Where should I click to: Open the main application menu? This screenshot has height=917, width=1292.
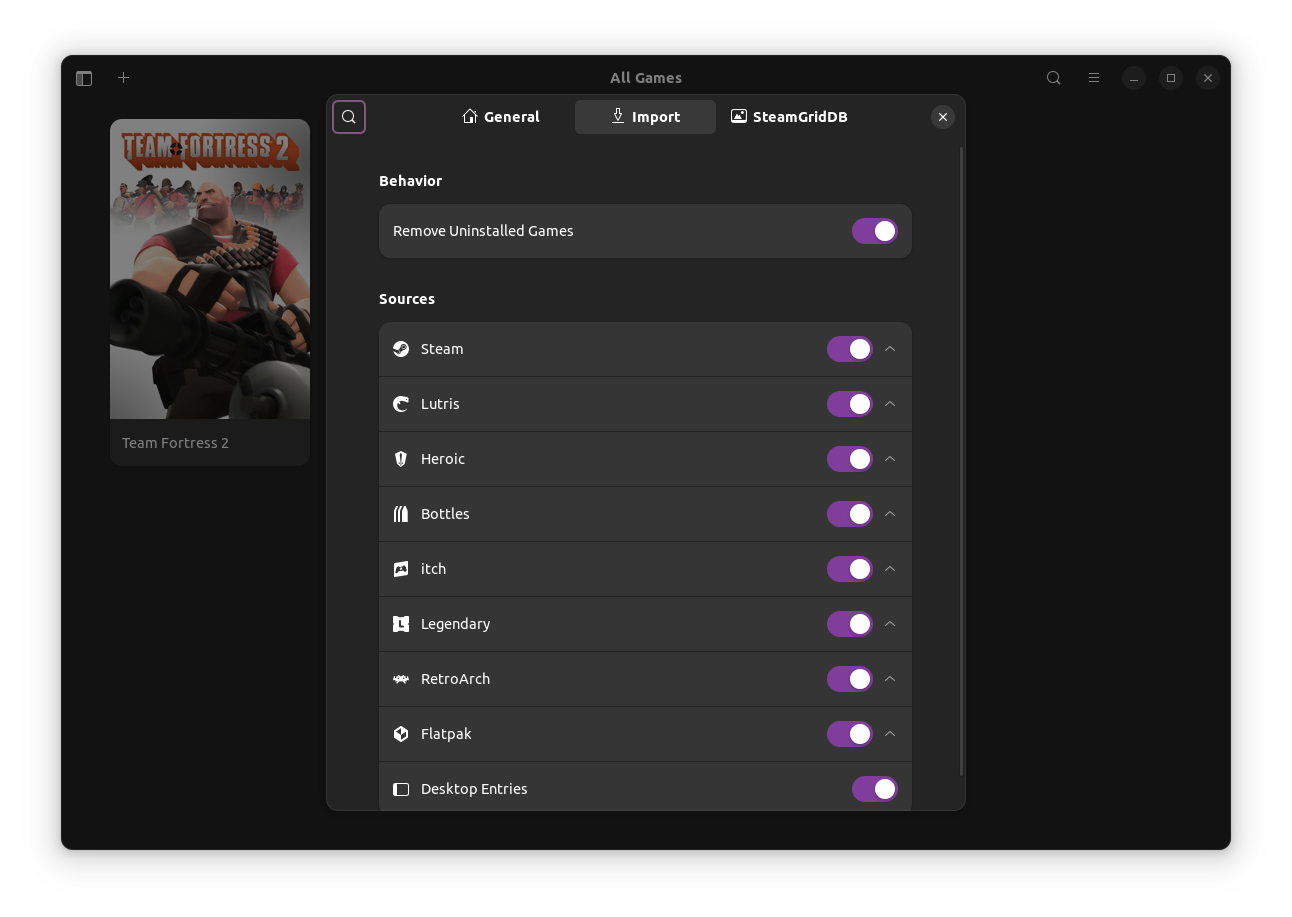point(1093,77)
